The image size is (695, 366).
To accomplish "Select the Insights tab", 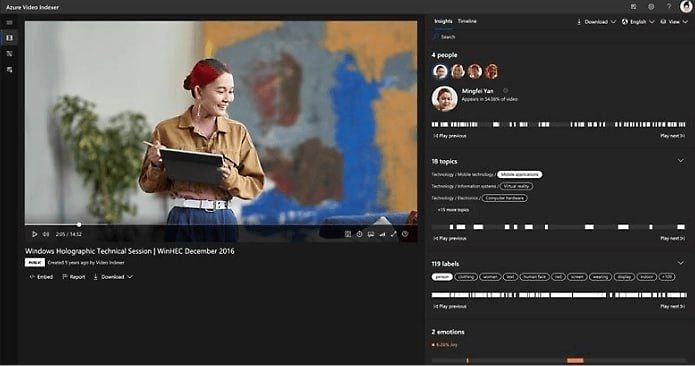I will (443, 21).
